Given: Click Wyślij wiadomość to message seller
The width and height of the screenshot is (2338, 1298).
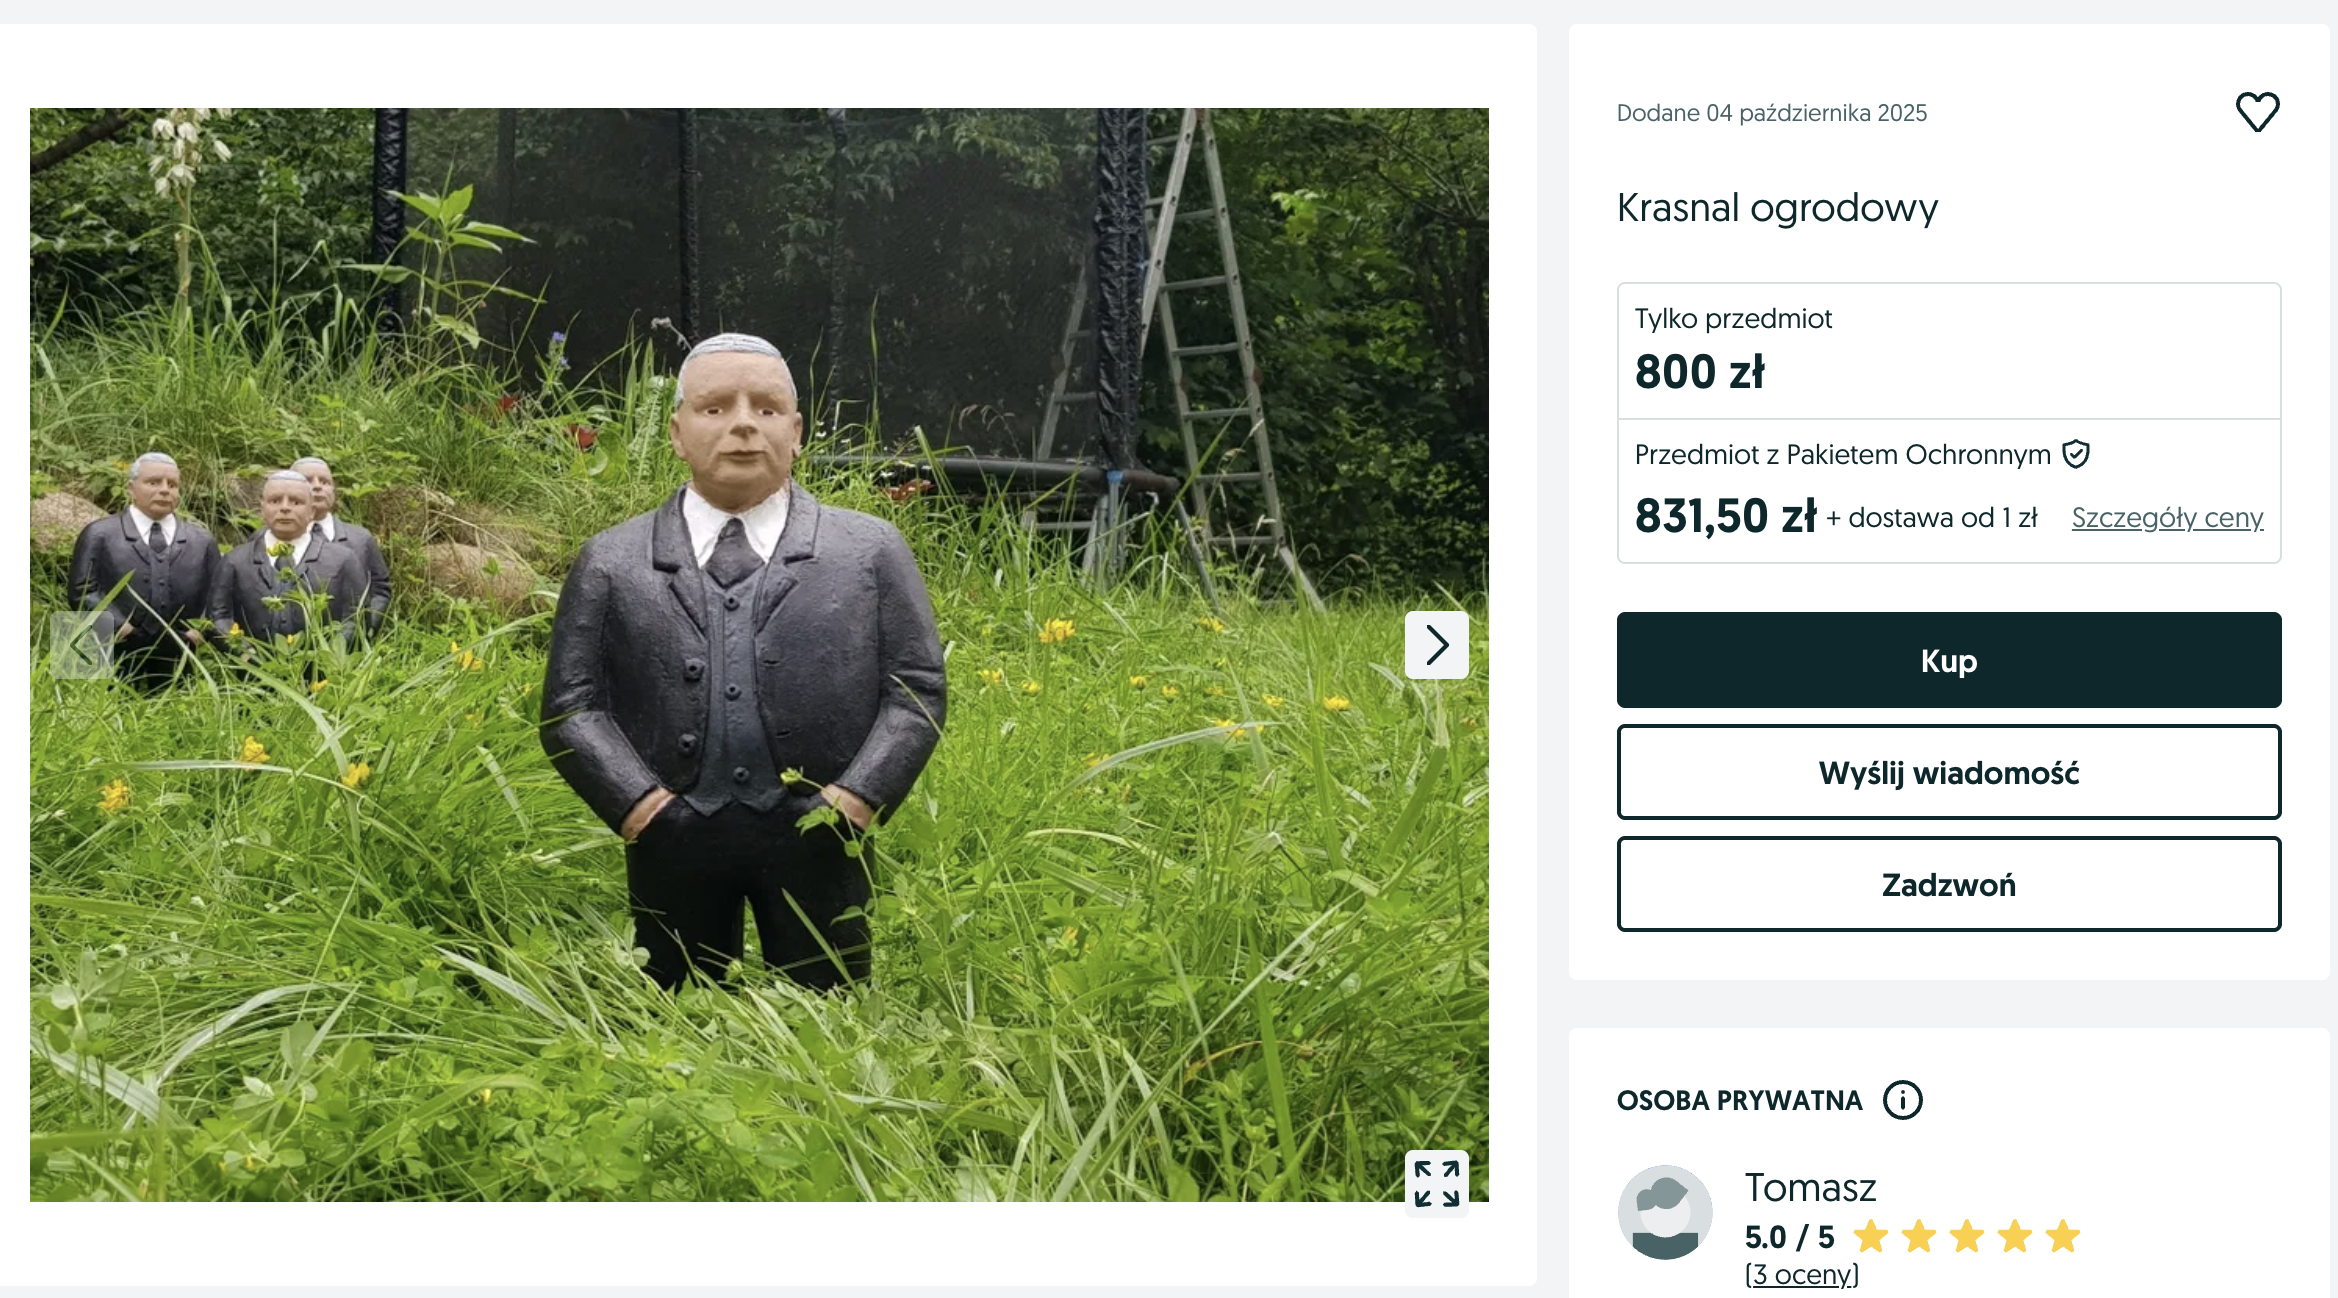Looking at the screenshot, I should click(1948, 773).
